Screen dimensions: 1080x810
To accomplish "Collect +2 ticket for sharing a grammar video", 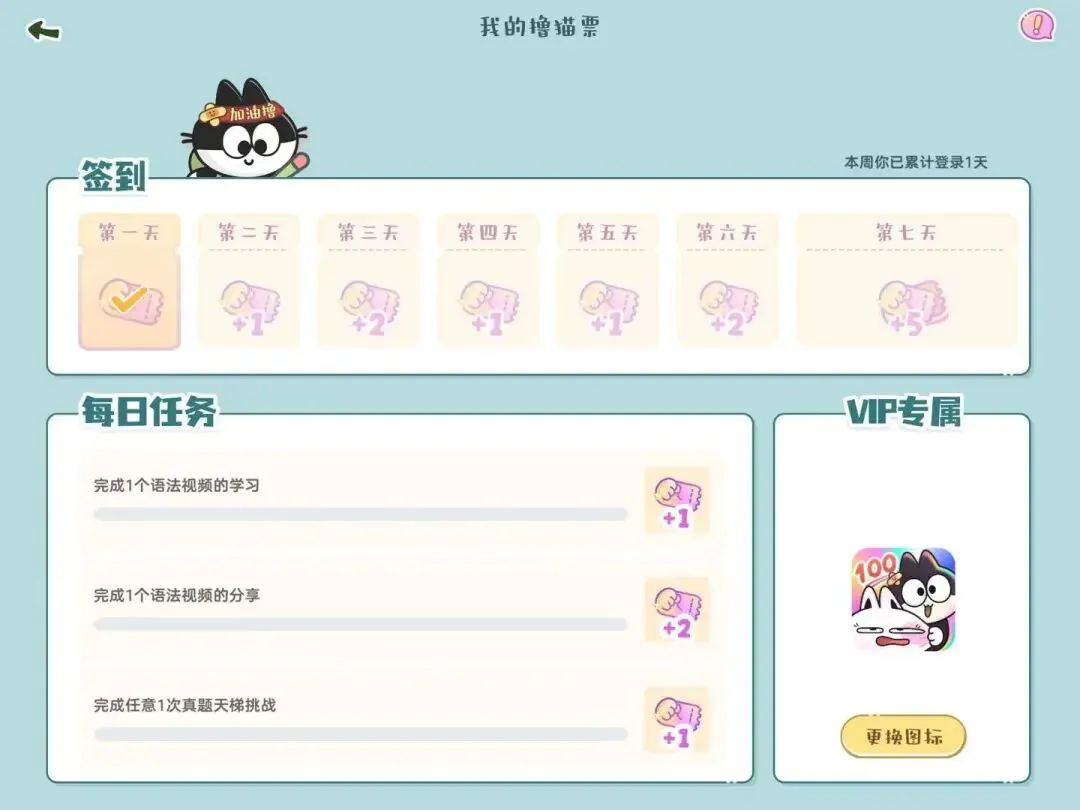I will (677, 610).
